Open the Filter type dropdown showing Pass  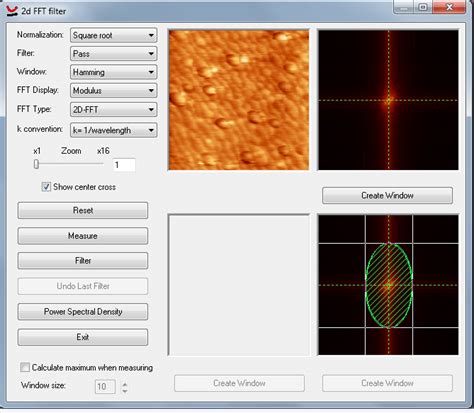click(x=114, y=54)
